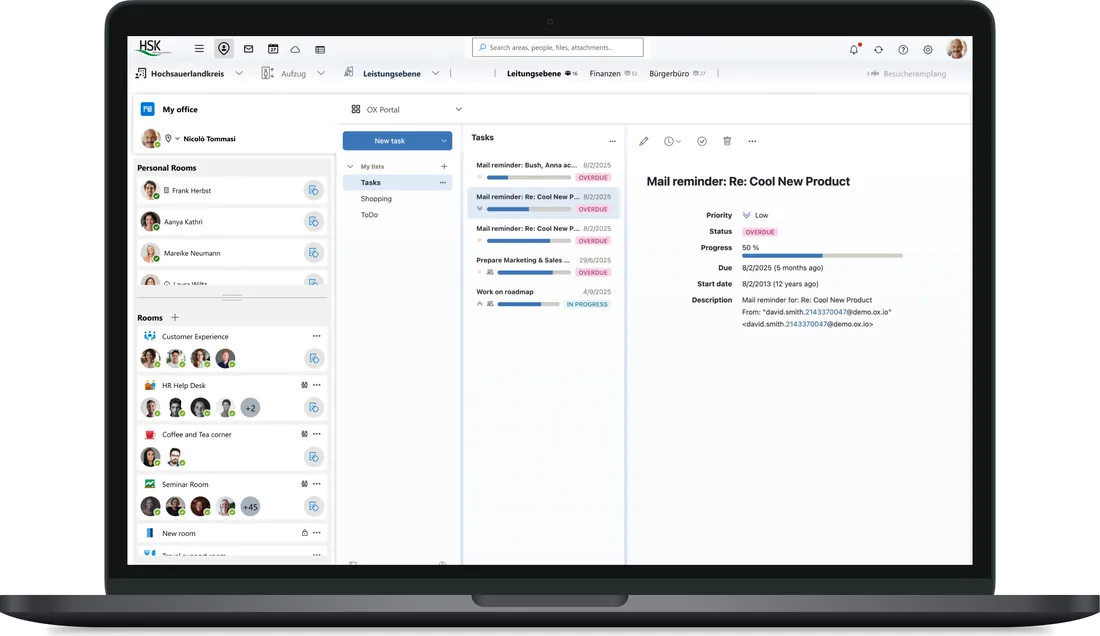Open more actions in the task detail toolbar
Image resolution: width=1100 pixels, height=636 pixels.
click(x=752, y=141)
